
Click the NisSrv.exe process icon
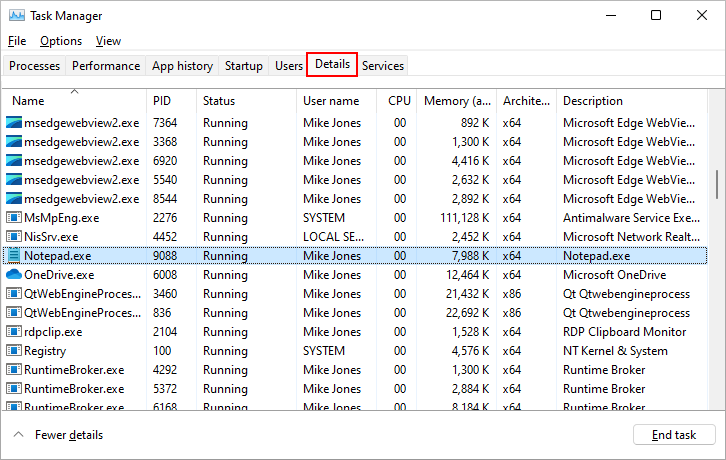(14, 237)
